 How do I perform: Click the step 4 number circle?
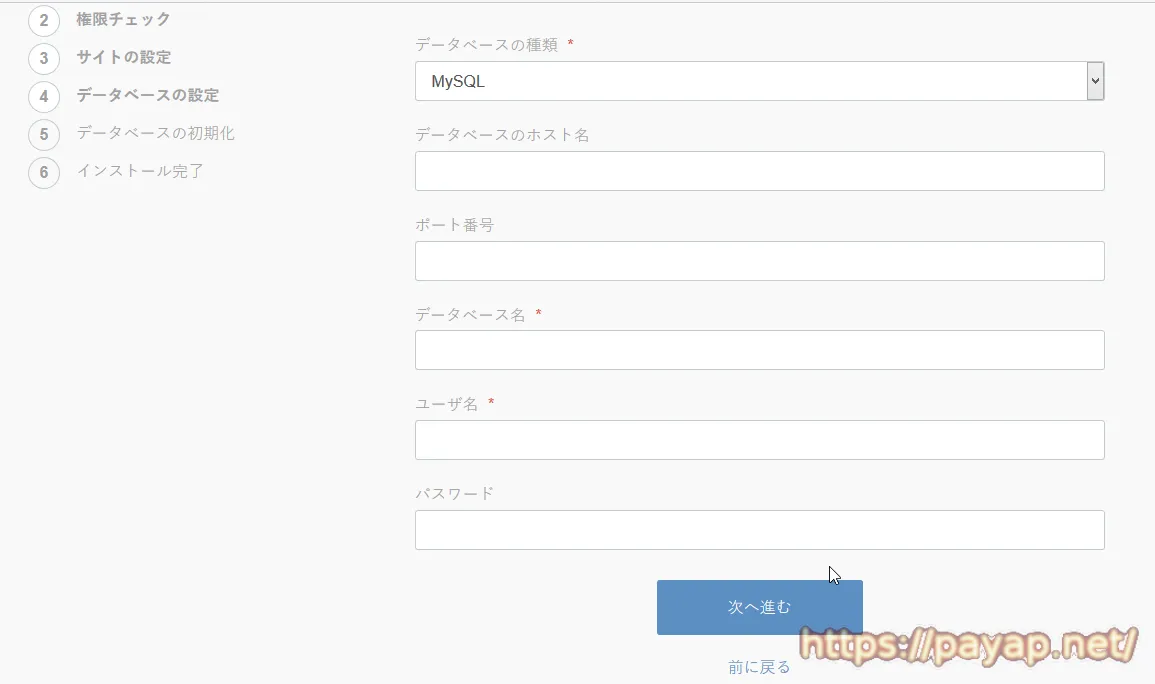(x=44, y=96)
